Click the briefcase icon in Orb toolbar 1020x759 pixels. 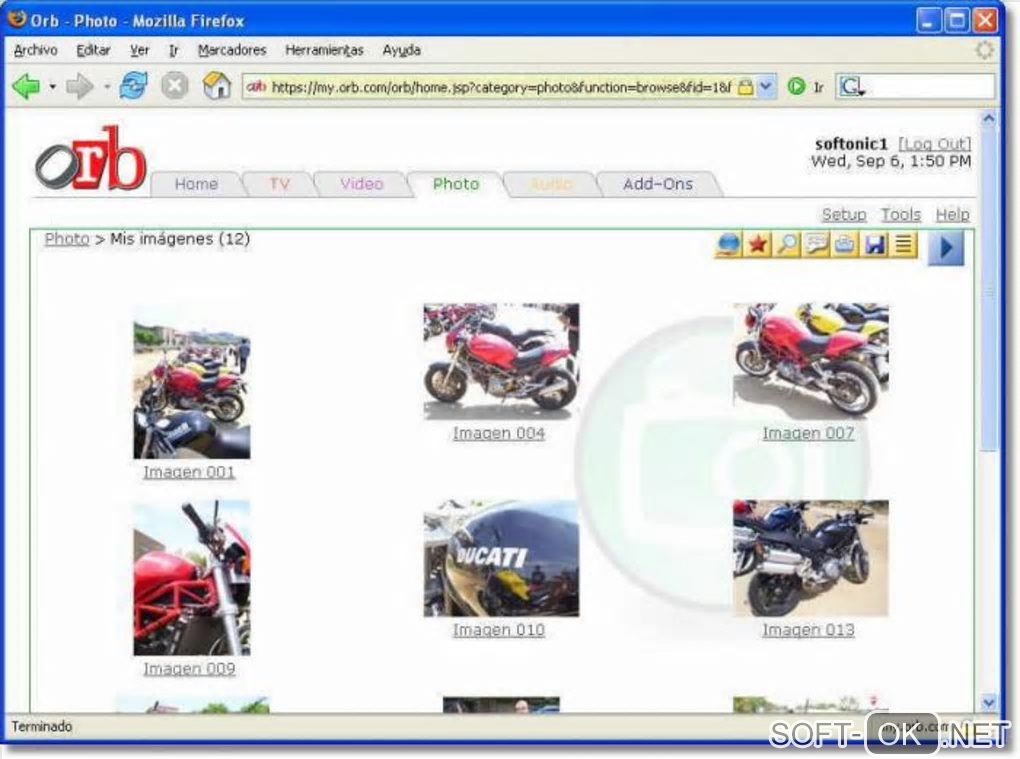pos(845,245)
